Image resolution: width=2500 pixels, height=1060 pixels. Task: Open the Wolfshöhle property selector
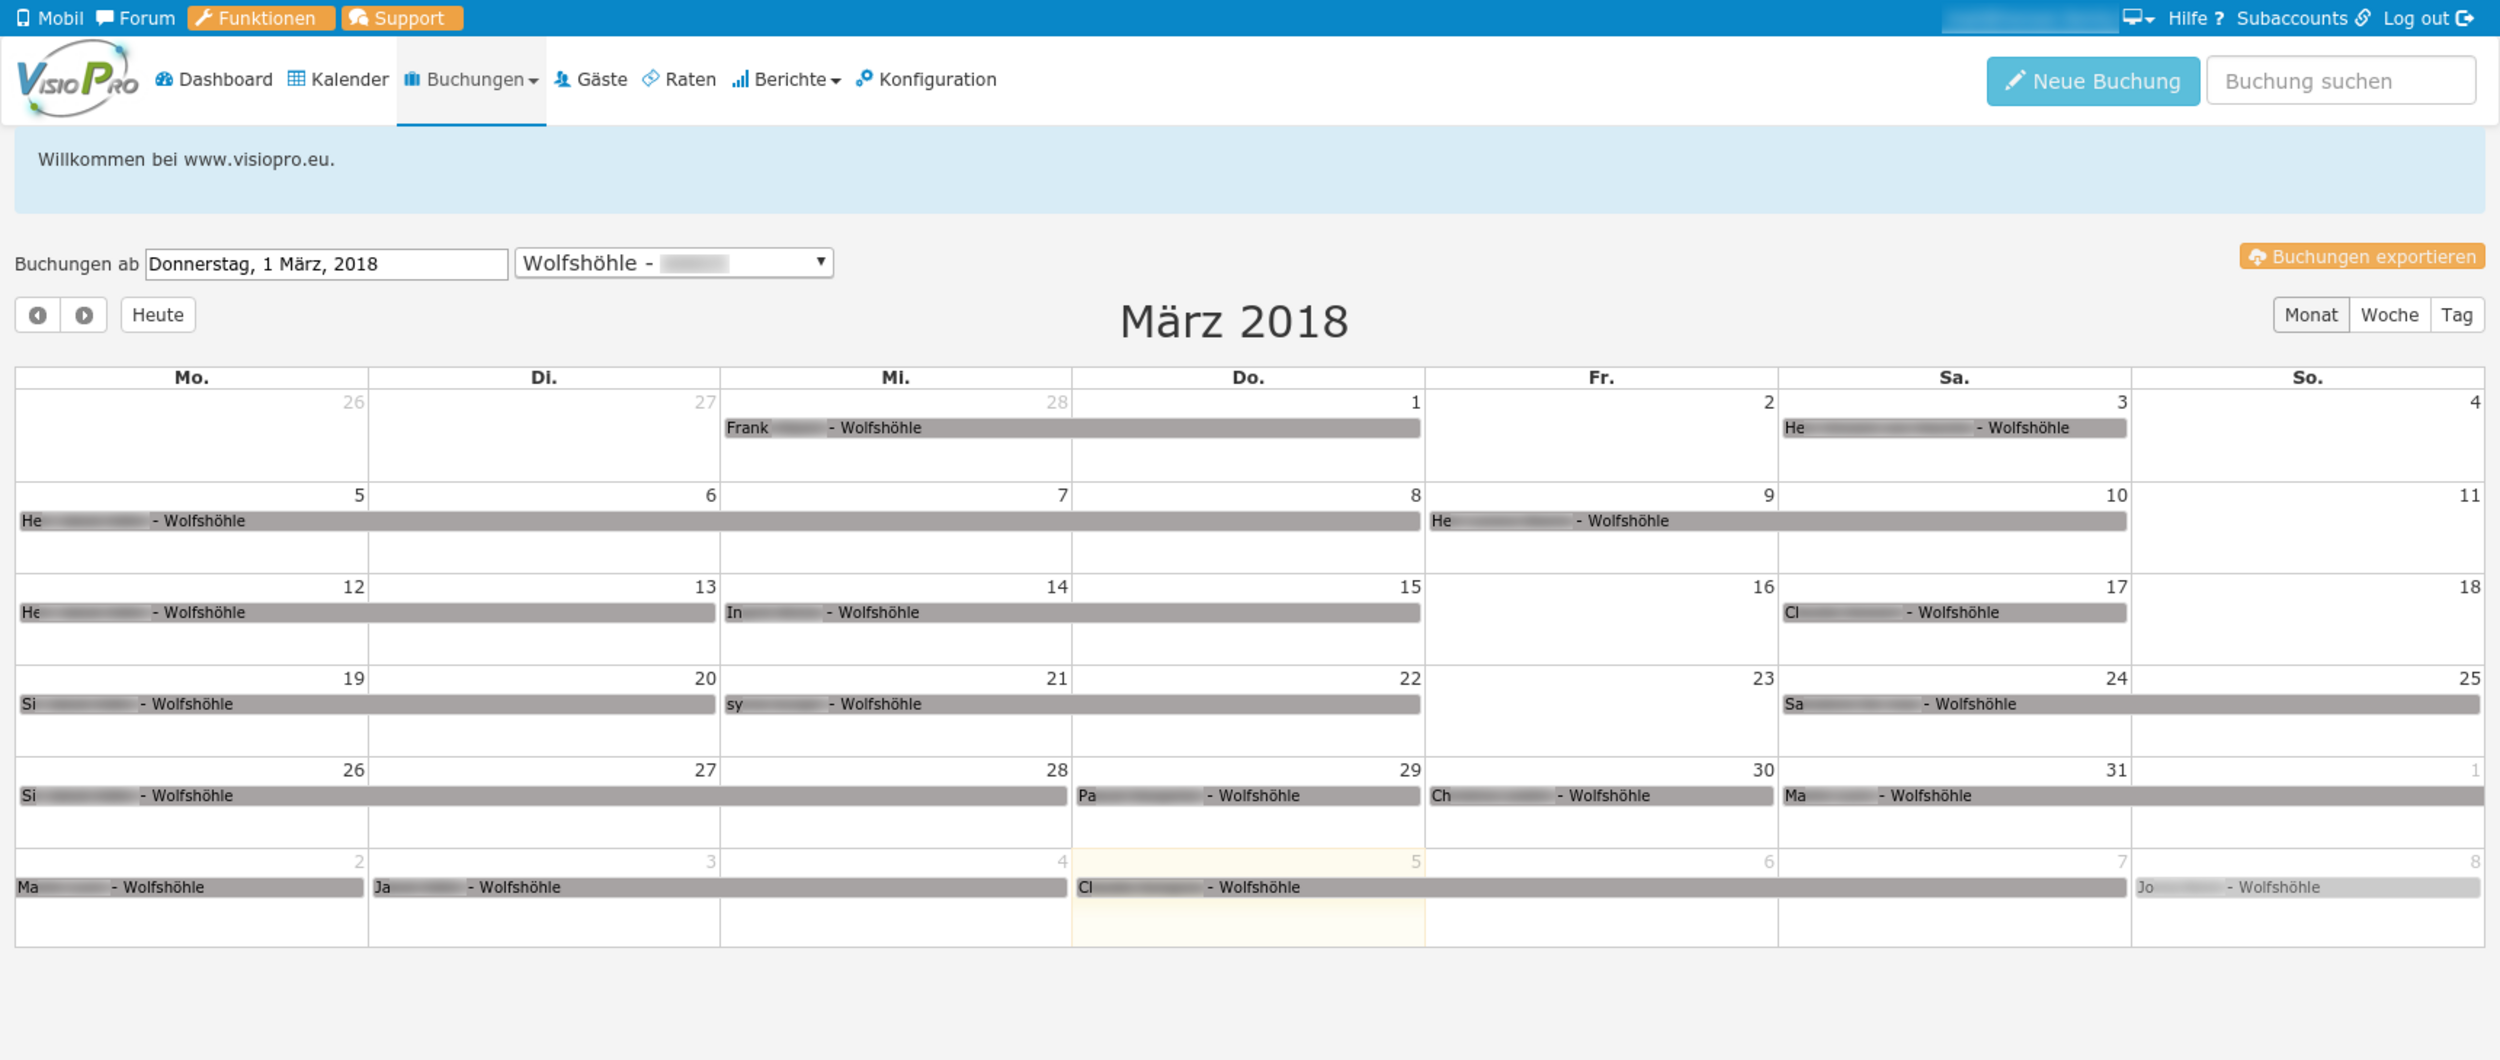[x=674, y=263]
